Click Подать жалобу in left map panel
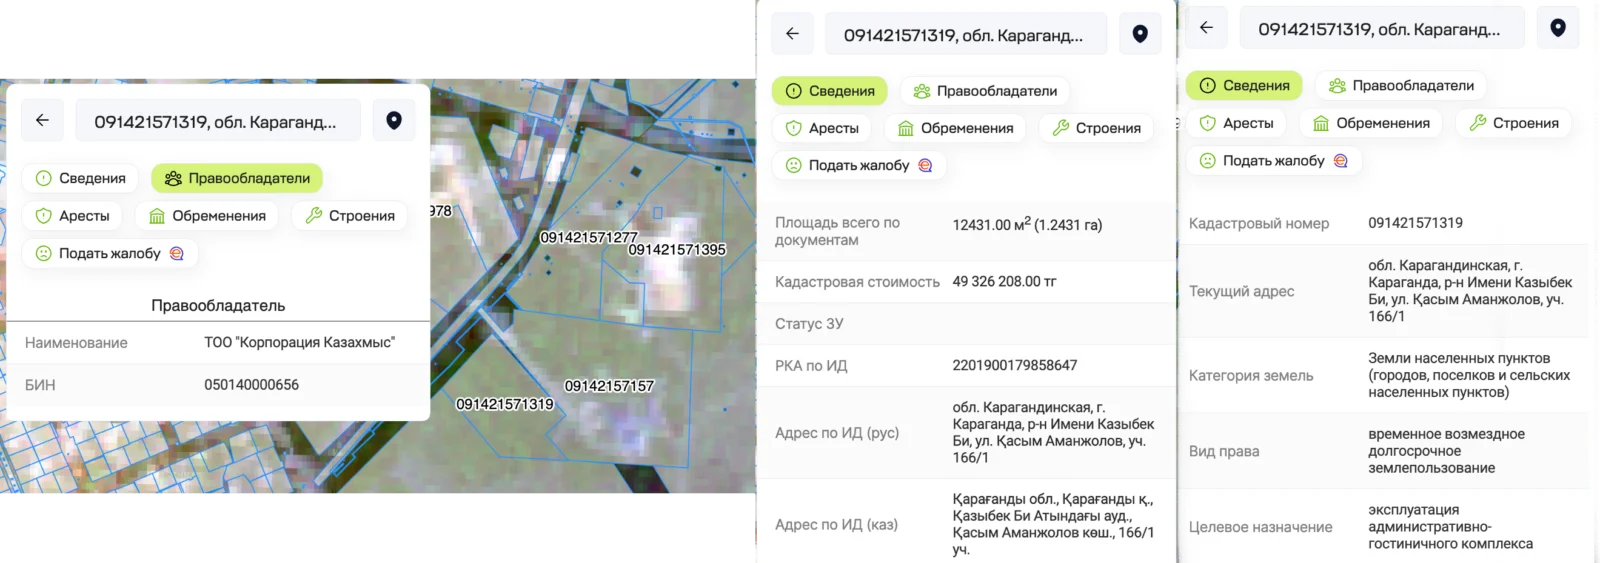This screenshot has width=1600, height=563. [110, 254]
